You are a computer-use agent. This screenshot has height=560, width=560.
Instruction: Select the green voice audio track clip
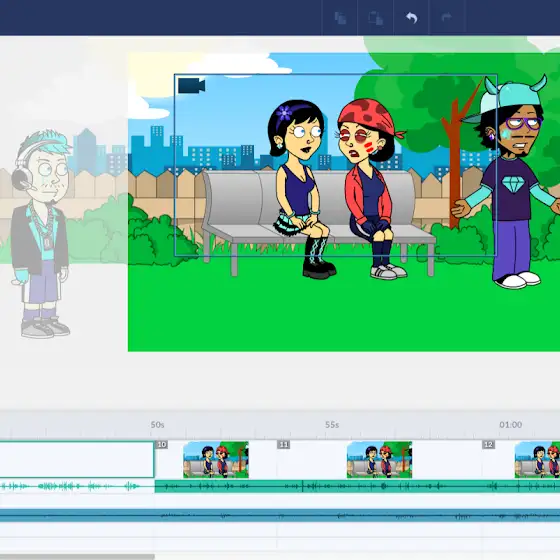pyautogui.click(x=357, y=486)
